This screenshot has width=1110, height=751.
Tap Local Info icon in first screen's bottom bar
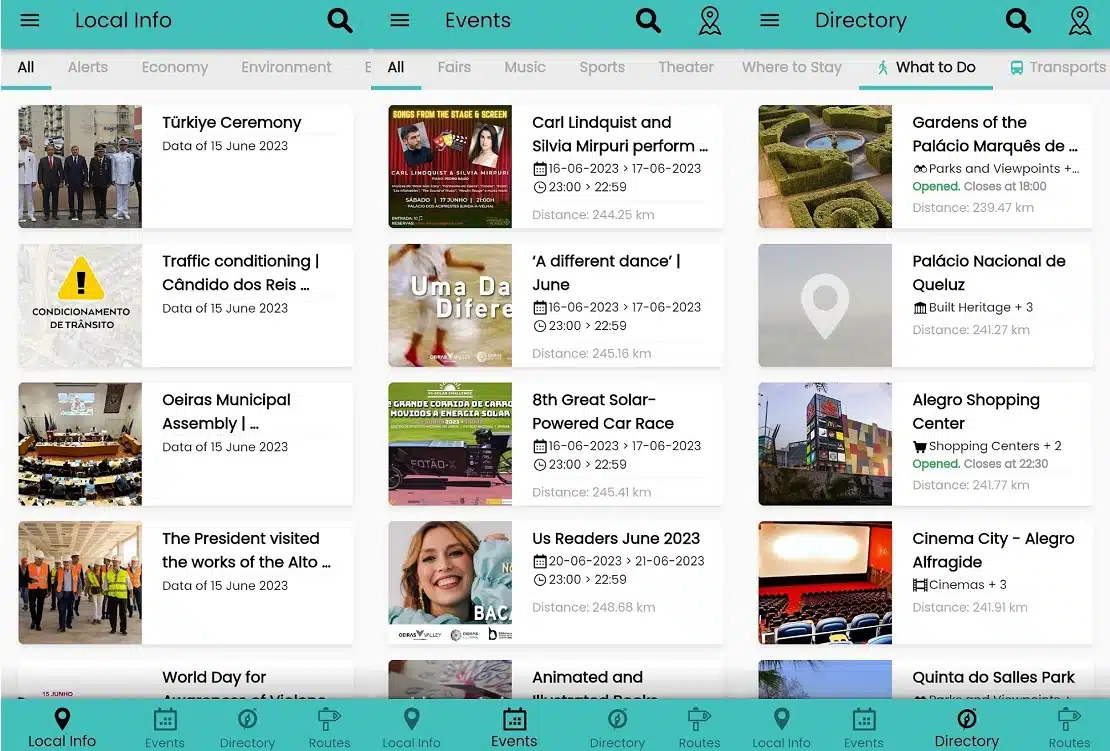[62, 719]
